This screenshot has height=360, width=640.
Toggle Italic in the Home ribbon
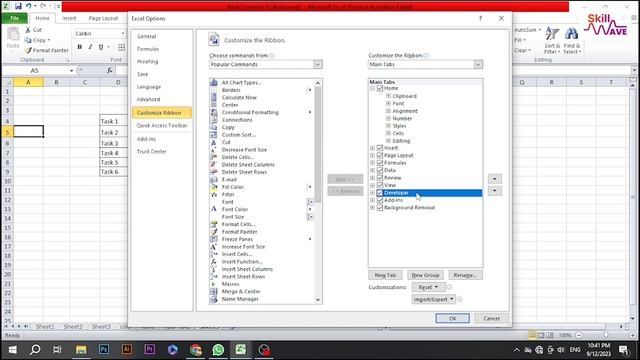click(x=90, y=47)
